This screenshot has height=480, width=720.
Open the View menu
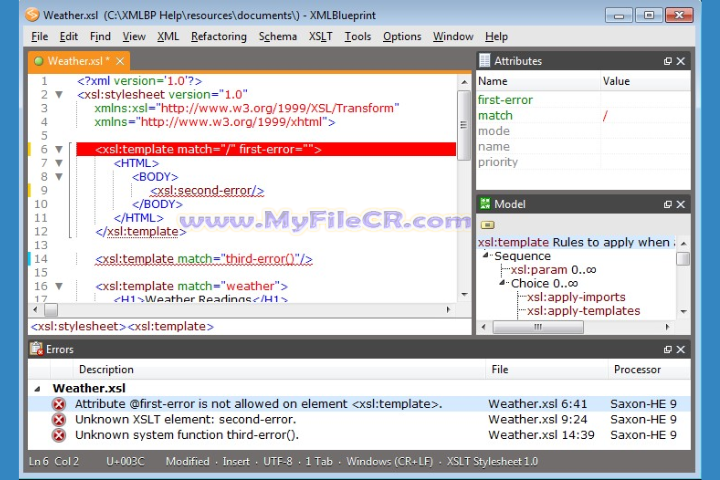point(134,36)
